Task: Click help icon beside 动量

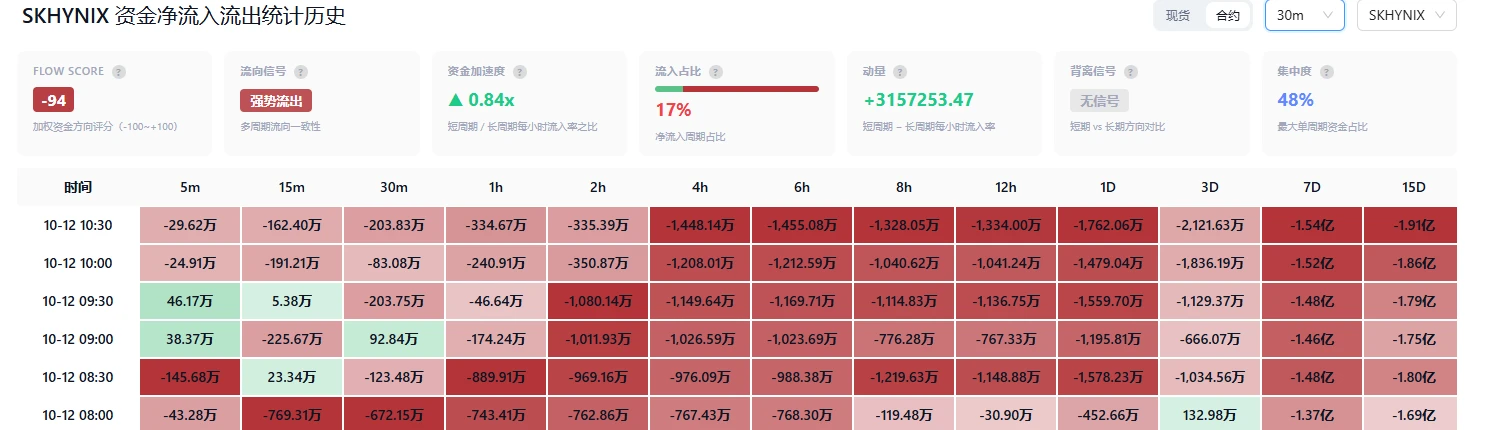Action: [900, 72]
